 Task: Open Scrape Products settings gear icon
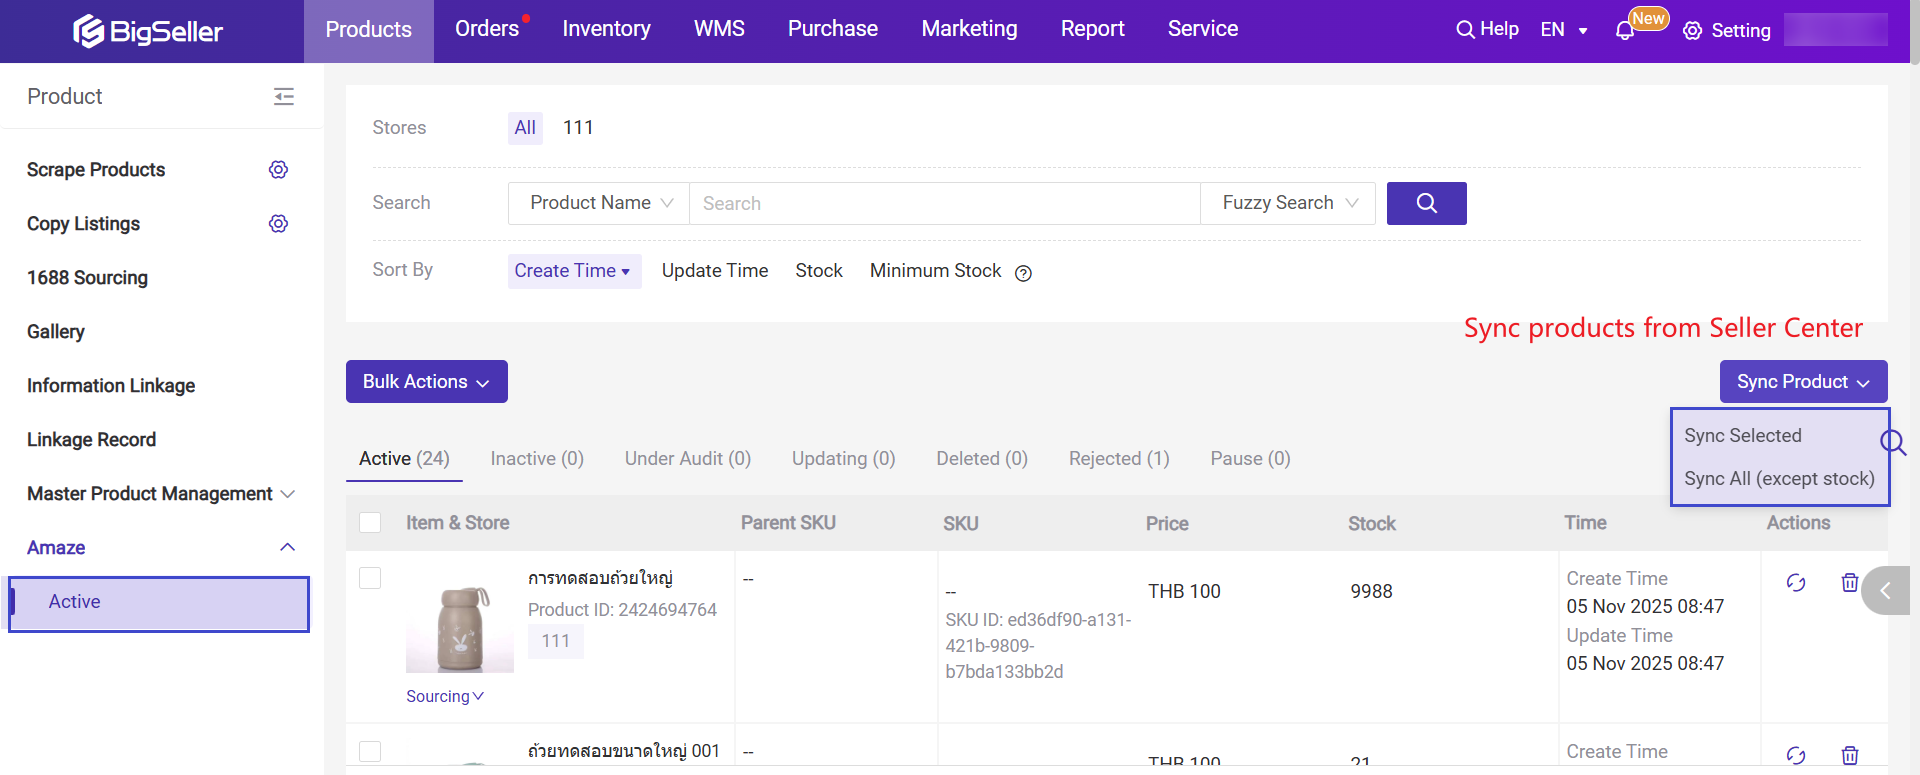278,170
